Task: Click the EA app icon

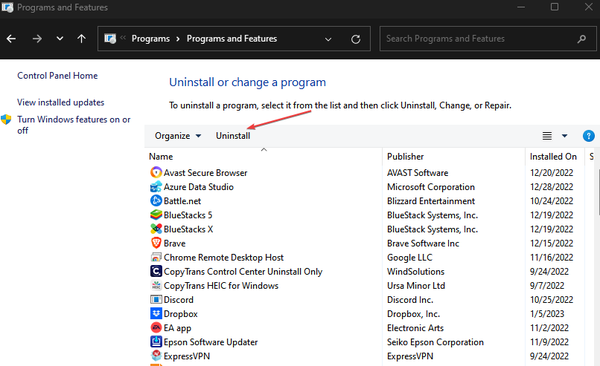Action: (x=156, y=328)
